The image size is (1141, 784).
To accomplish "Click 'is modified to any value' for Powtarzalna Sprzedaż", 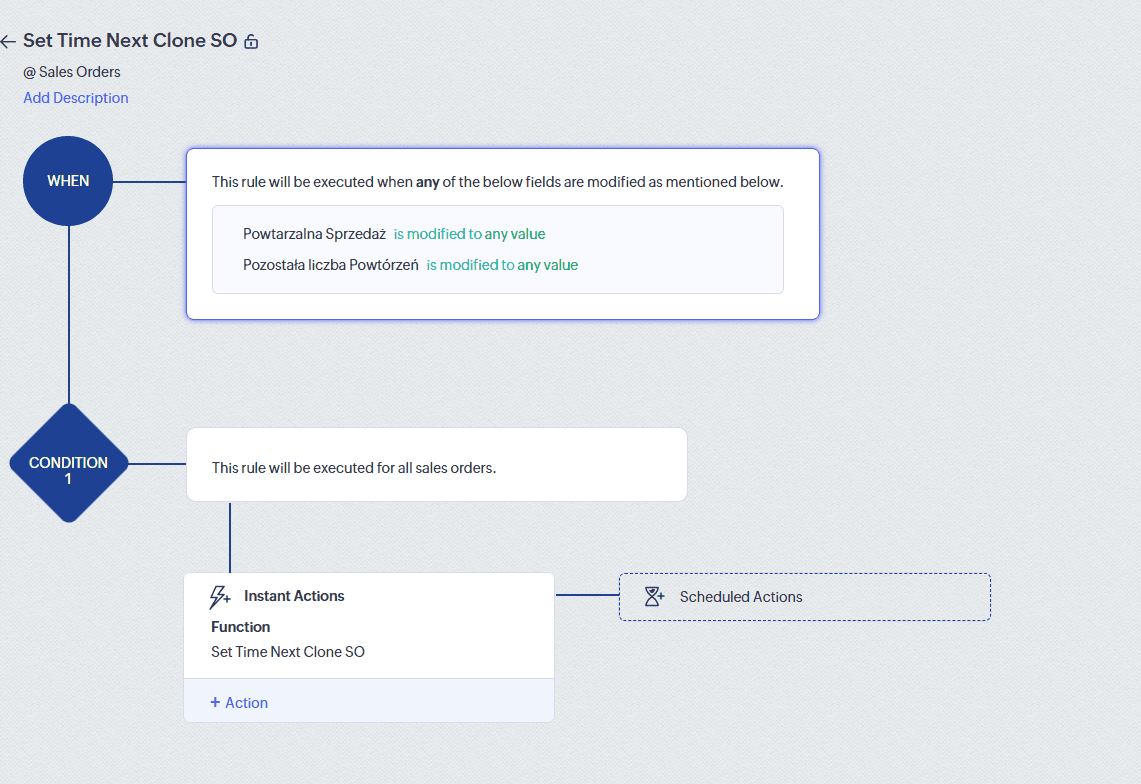I will pyautogui.click(x=469, y=233).
